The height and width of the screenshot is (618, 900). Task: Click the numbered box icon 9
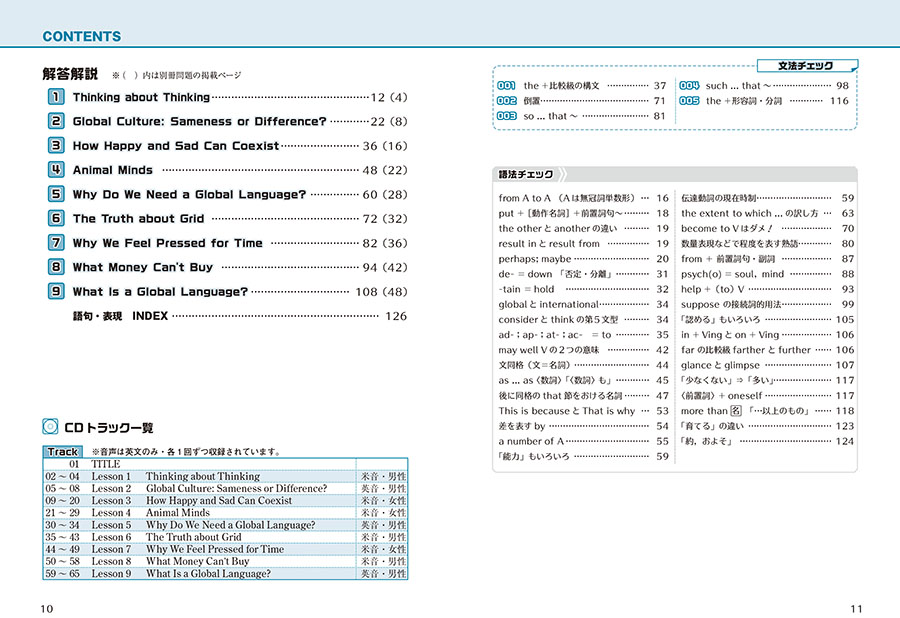pos(56,291)
